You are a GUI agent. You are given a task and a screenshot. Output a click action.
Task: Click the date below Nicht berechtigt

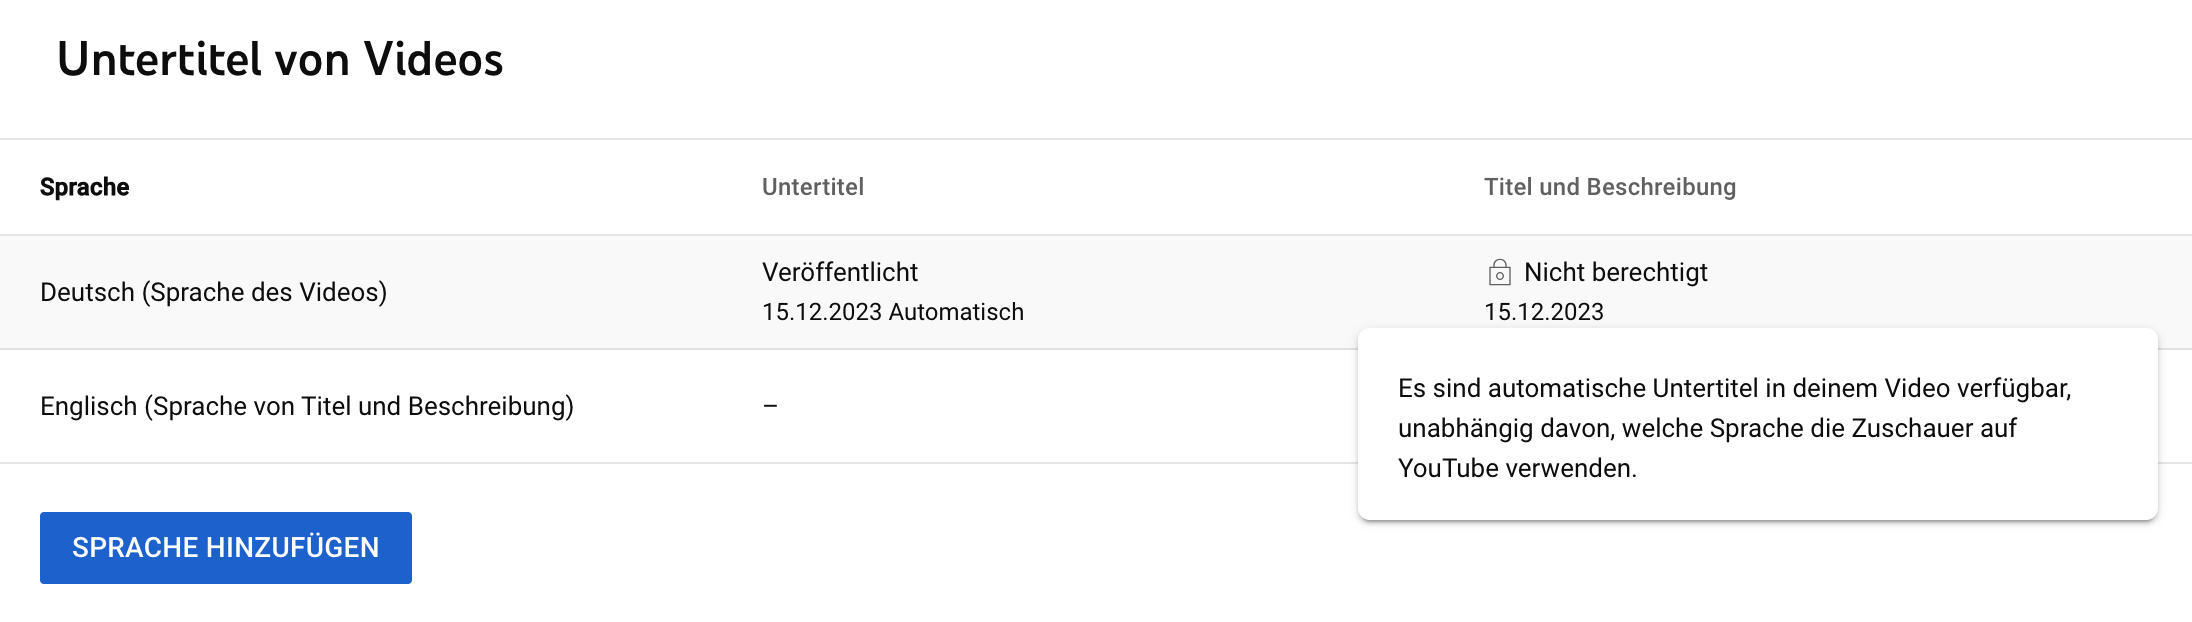tap(1543, 312)
